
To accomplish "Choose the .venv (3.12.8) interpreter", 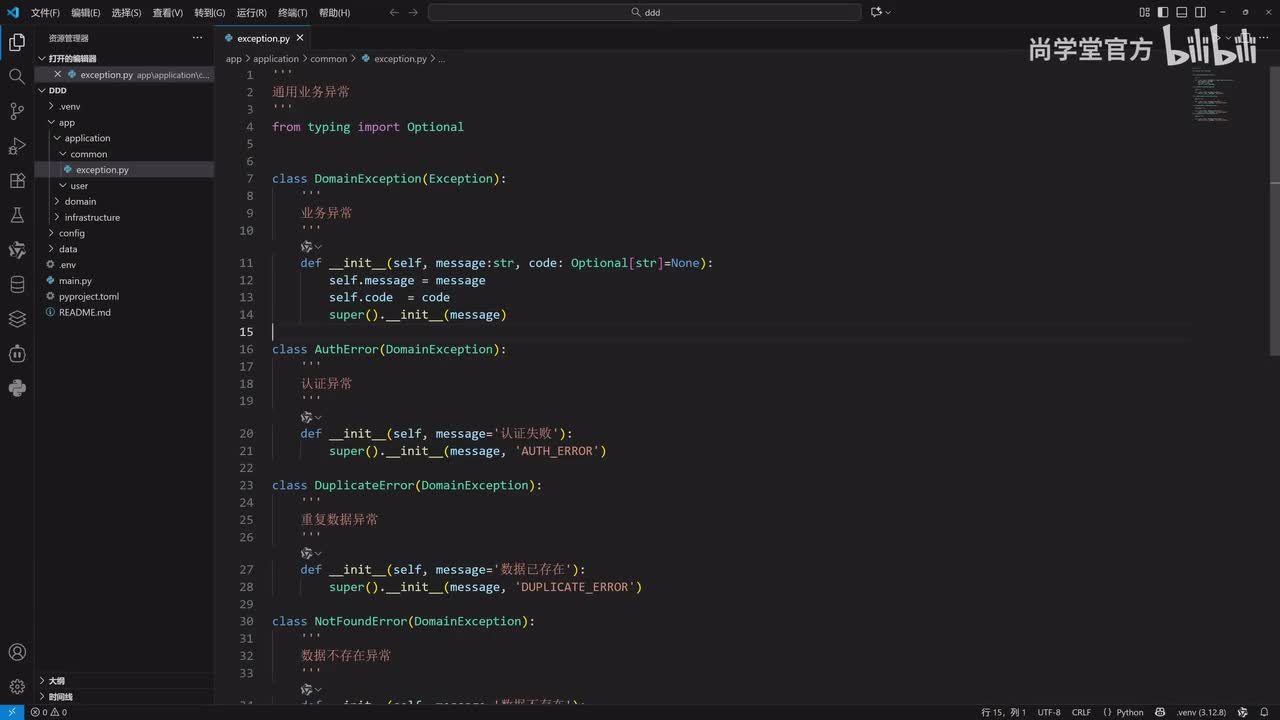I will coord(1203,712).
